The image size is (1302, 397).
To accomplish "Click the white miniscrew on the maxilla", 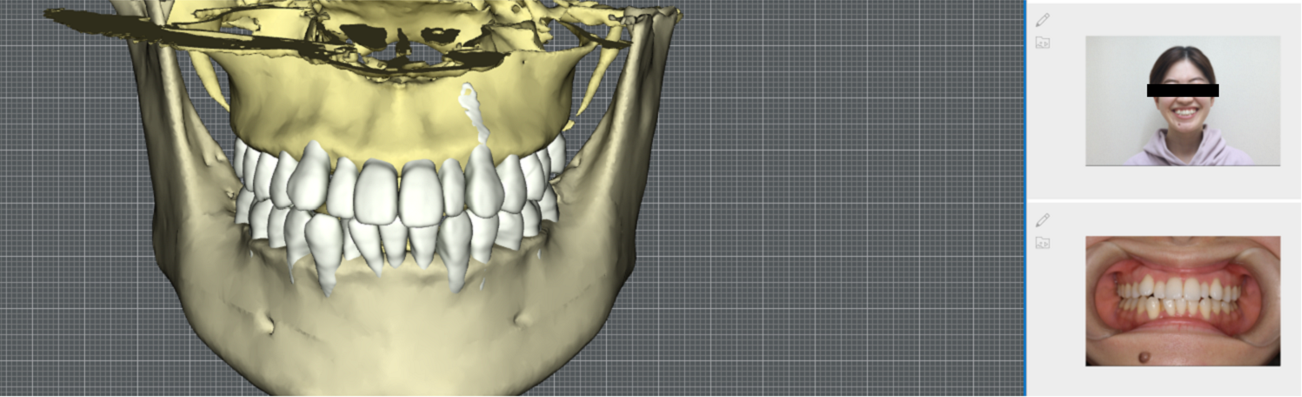I will tap(471, 114).
